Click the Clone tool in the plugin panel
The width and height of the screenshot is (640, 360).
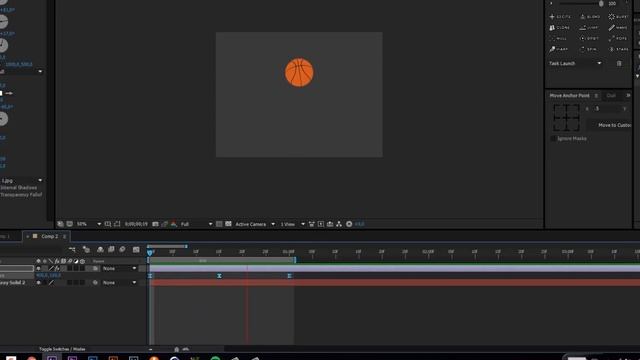tap(560, 28)
